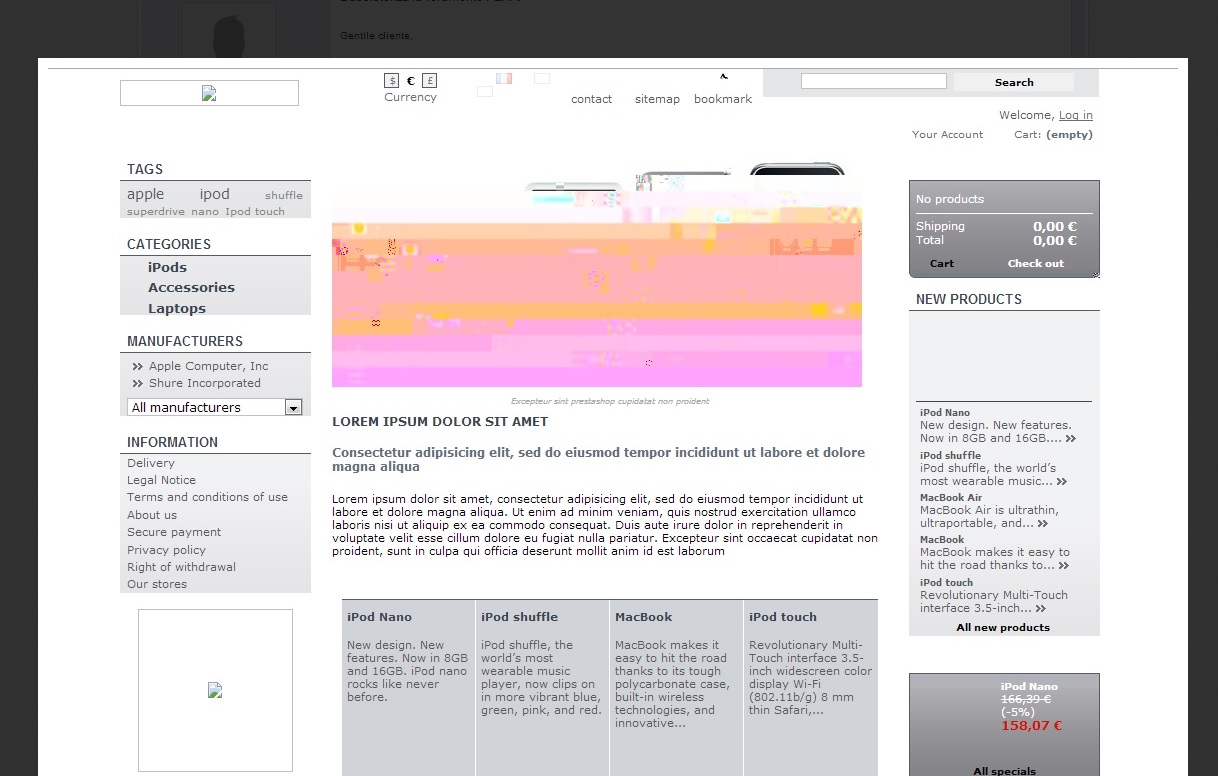
Task: Select the 'ipod' tag
Action: 214,194
